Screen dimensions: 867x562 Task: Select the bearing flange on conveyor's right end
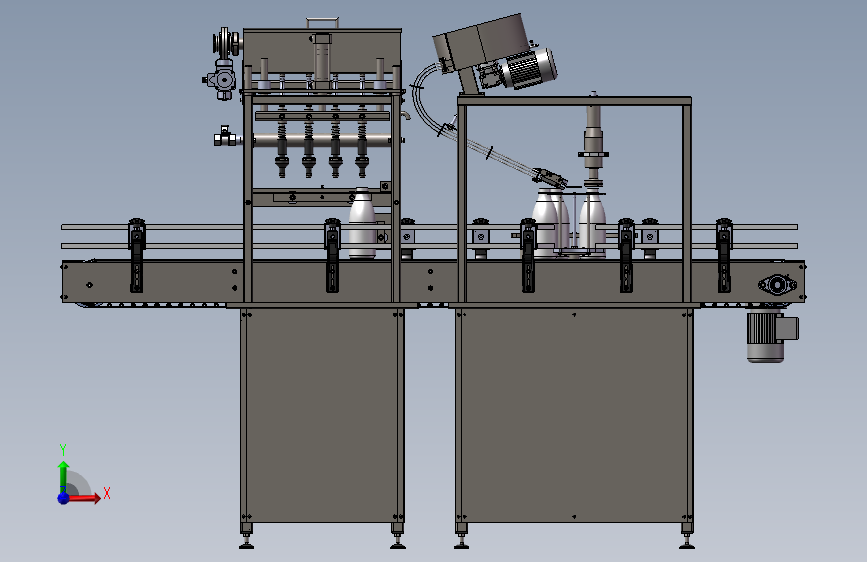[777, 285]
